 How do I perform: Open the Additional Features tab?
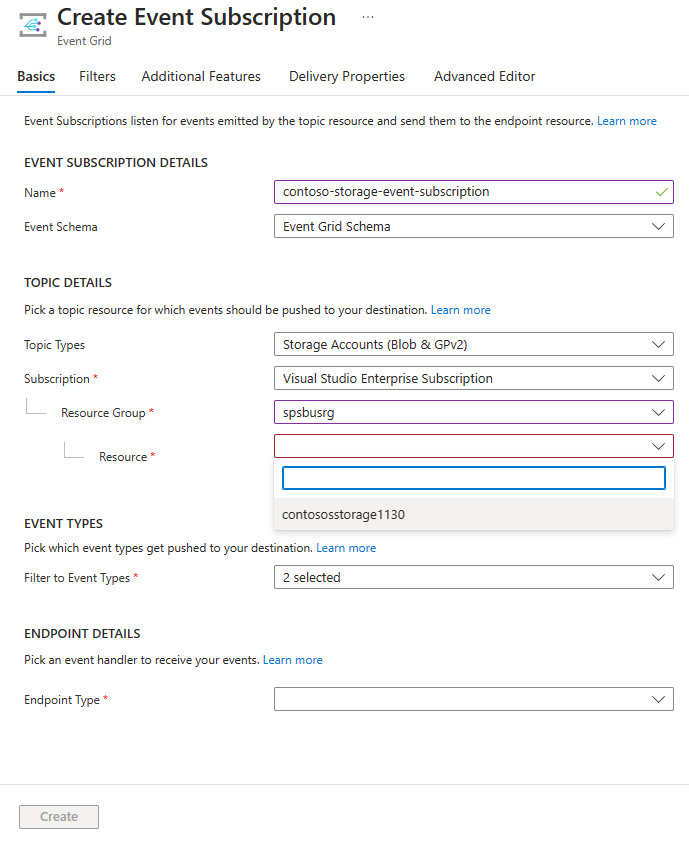tap(200, 76)
